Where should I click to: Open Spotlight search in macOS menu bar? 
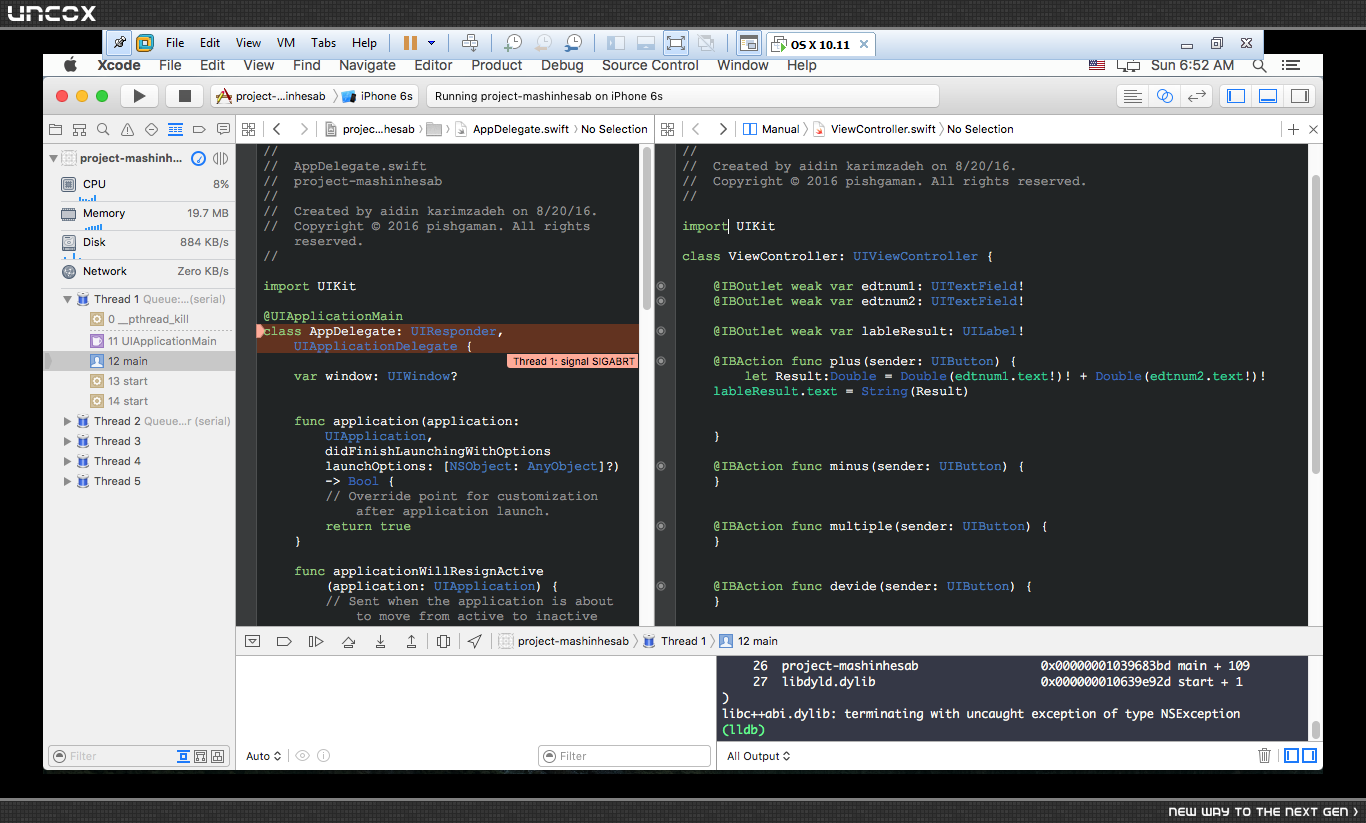pos(1259,65)
